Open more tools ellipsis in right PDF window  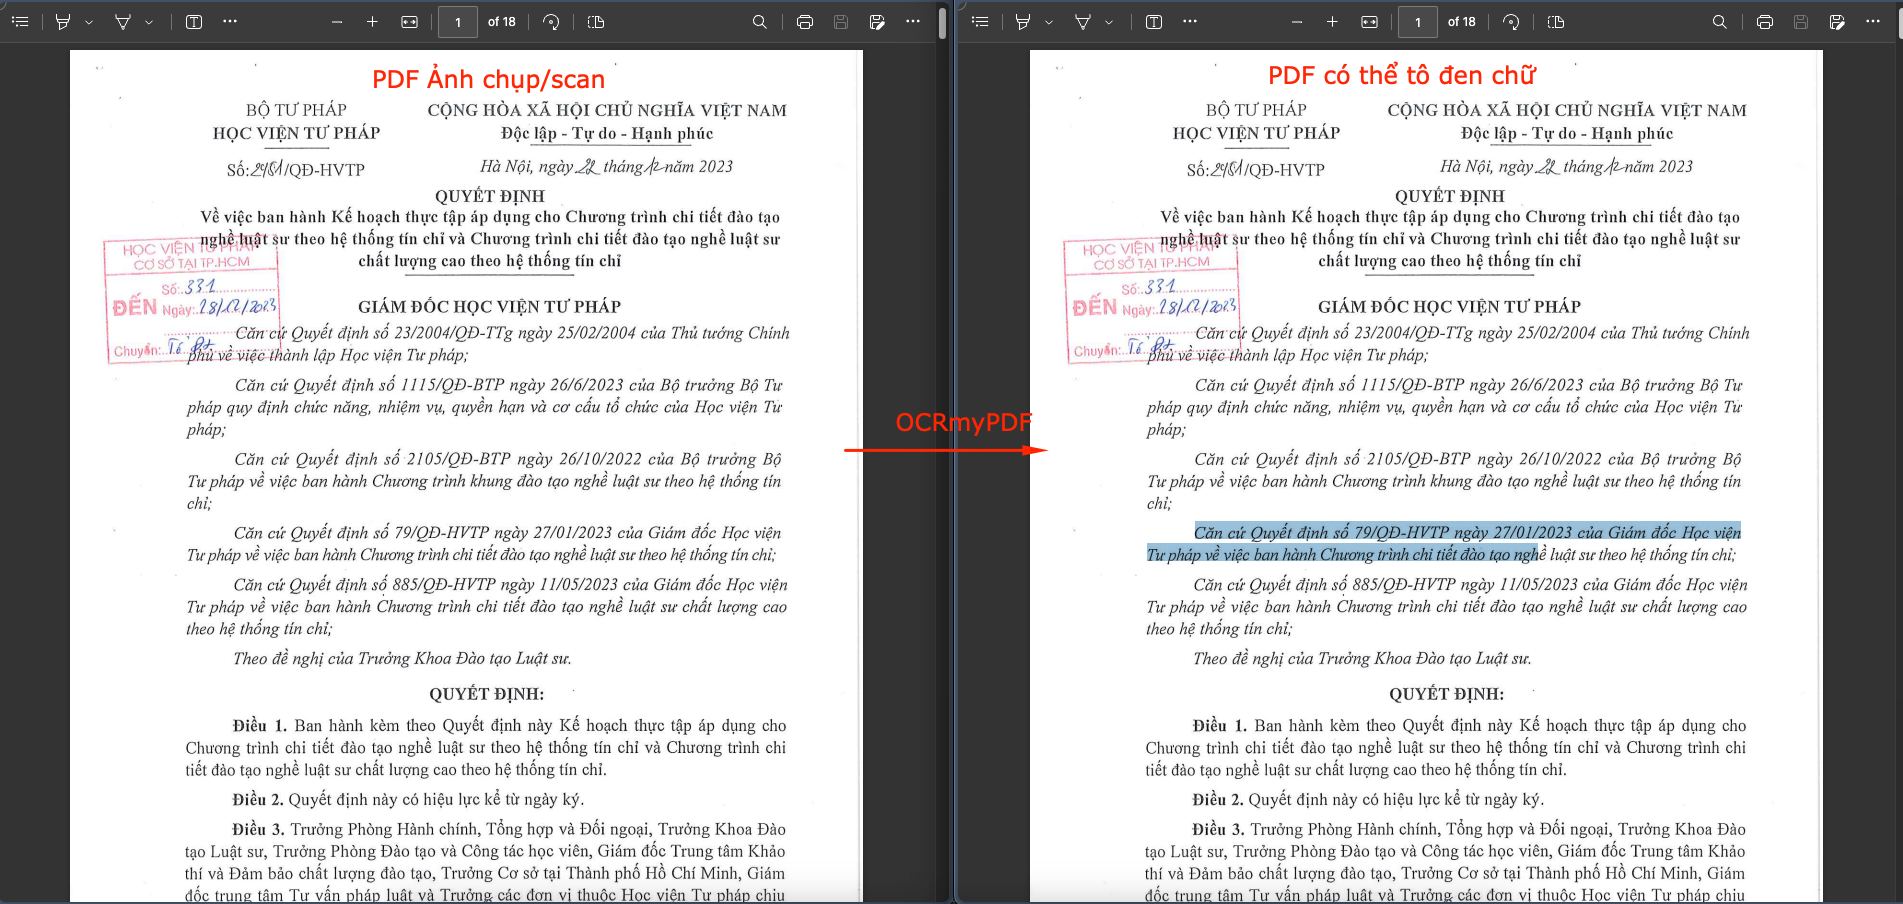(x=1190, y=21)
